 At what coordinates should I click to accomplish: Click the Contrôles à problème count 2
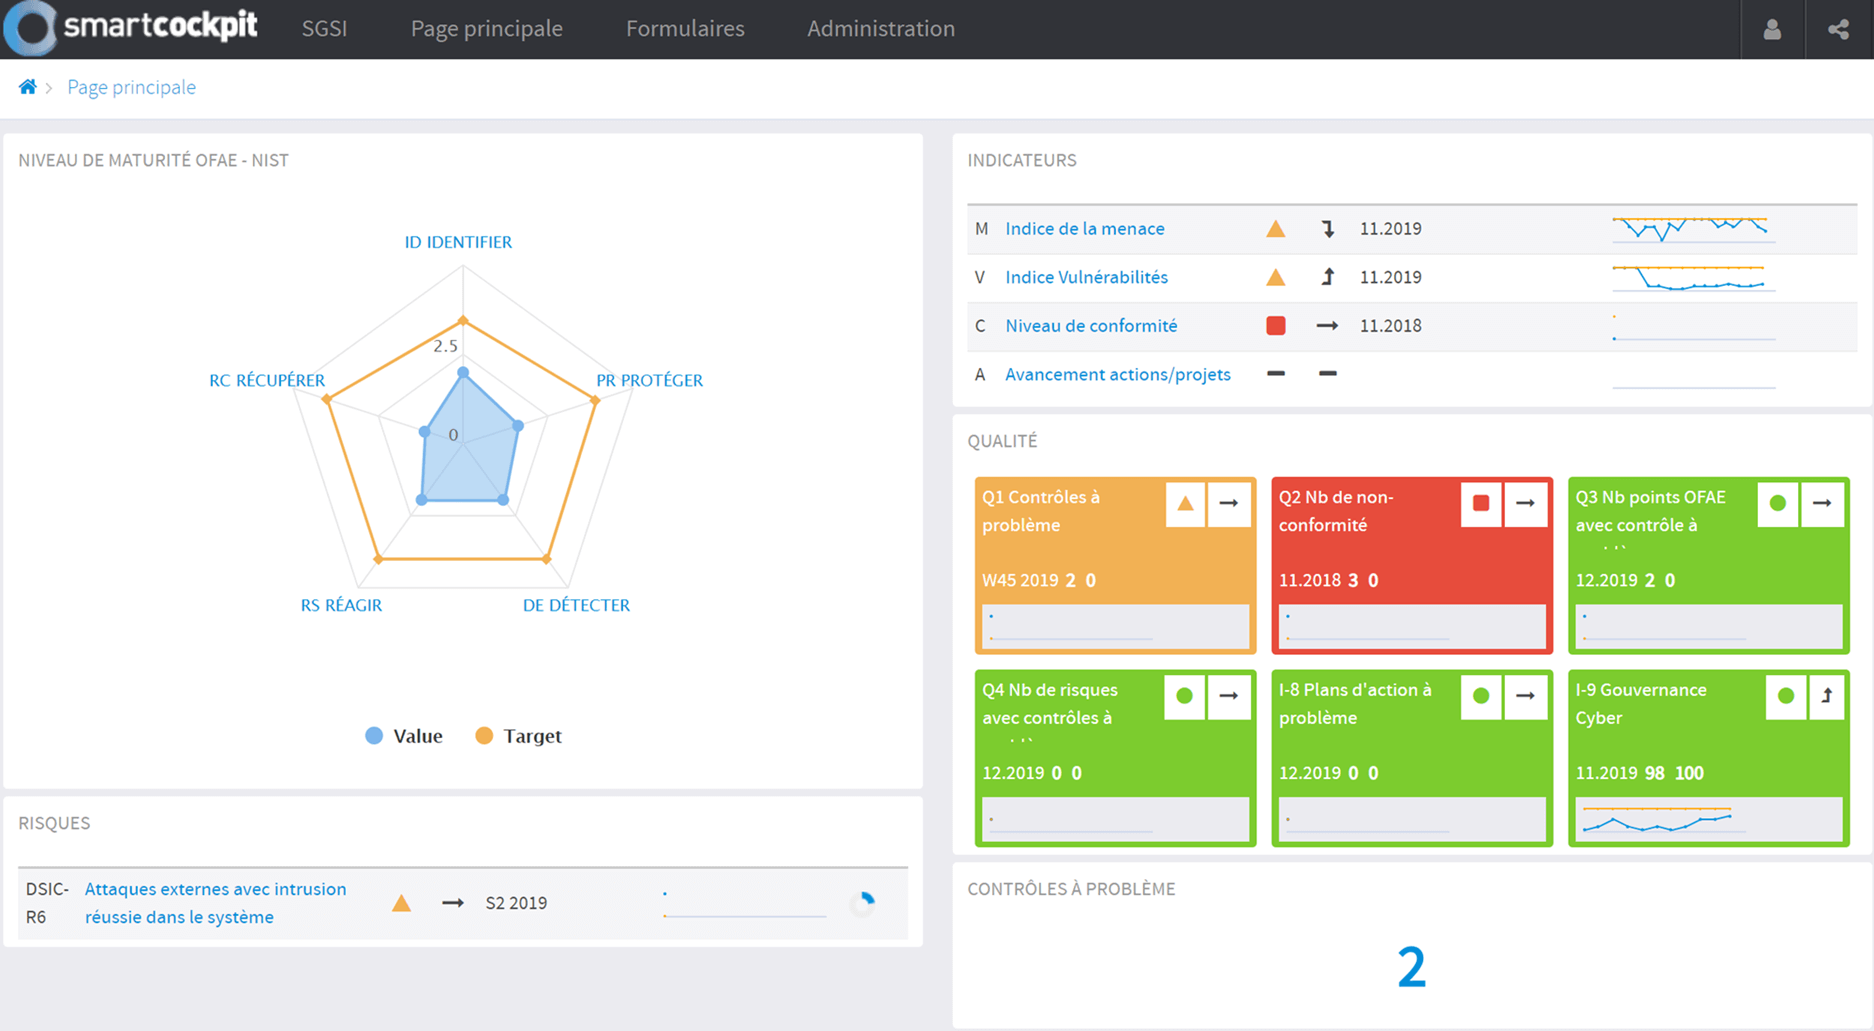click(1411, 967)
